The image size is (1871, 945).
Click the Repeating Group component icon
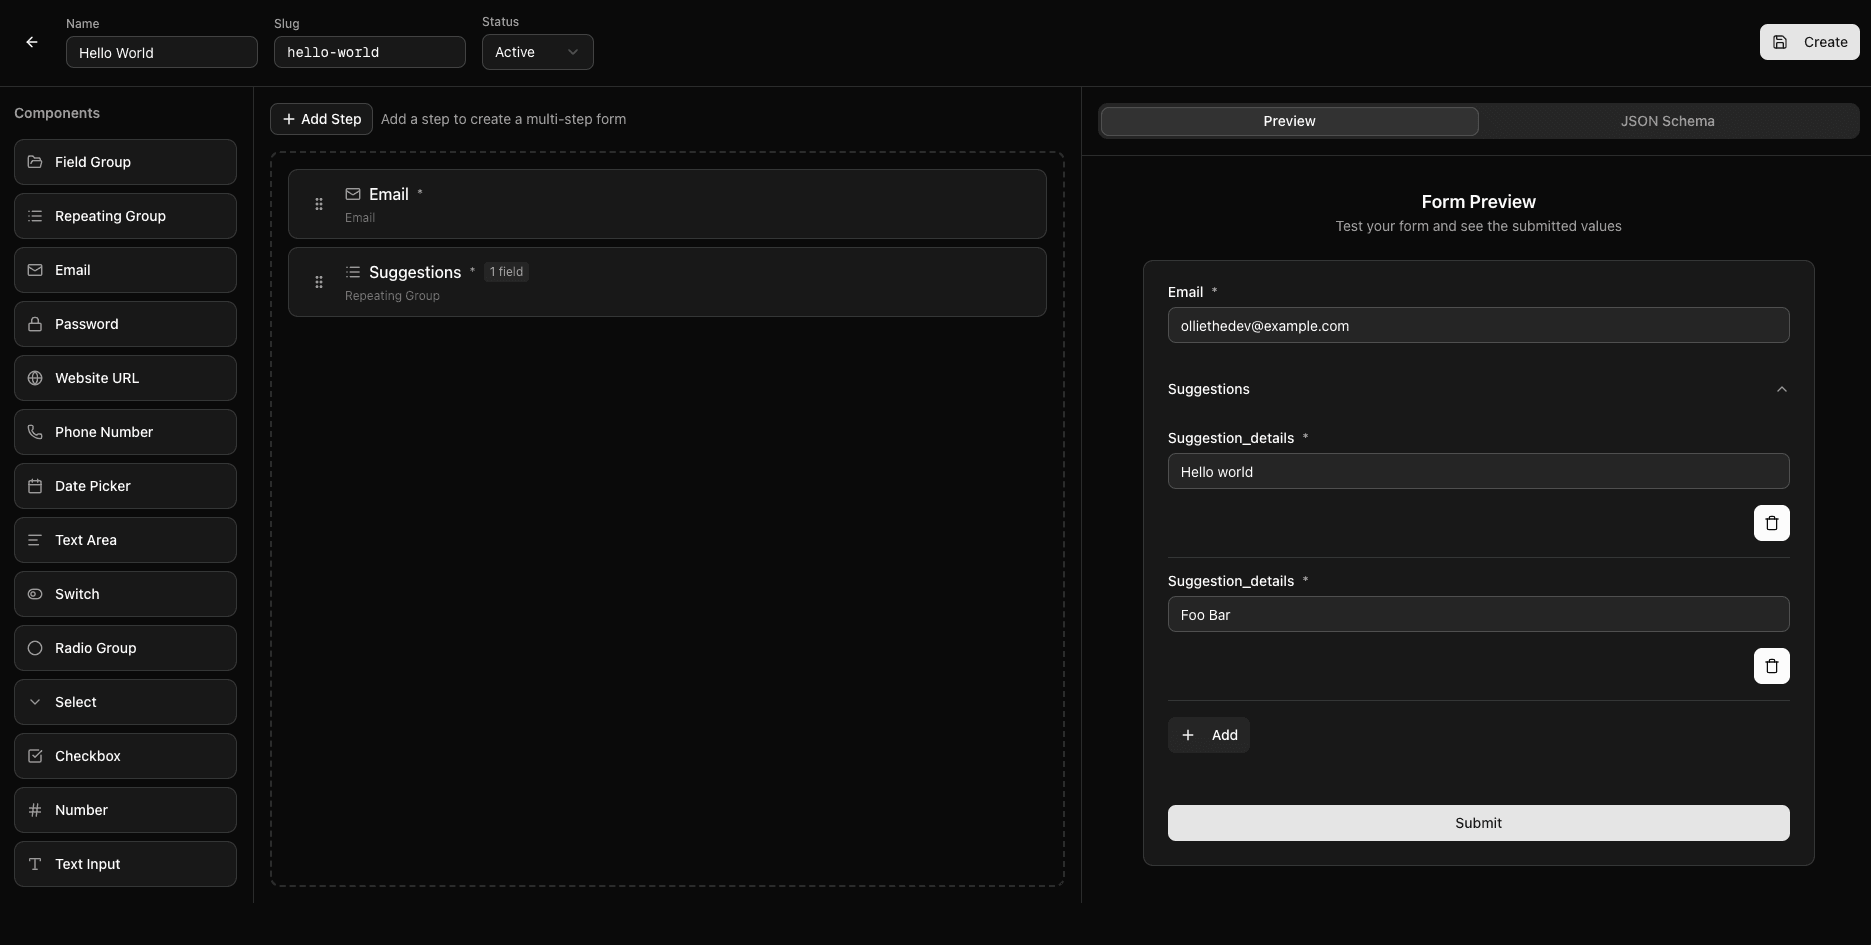coord(35,216)
